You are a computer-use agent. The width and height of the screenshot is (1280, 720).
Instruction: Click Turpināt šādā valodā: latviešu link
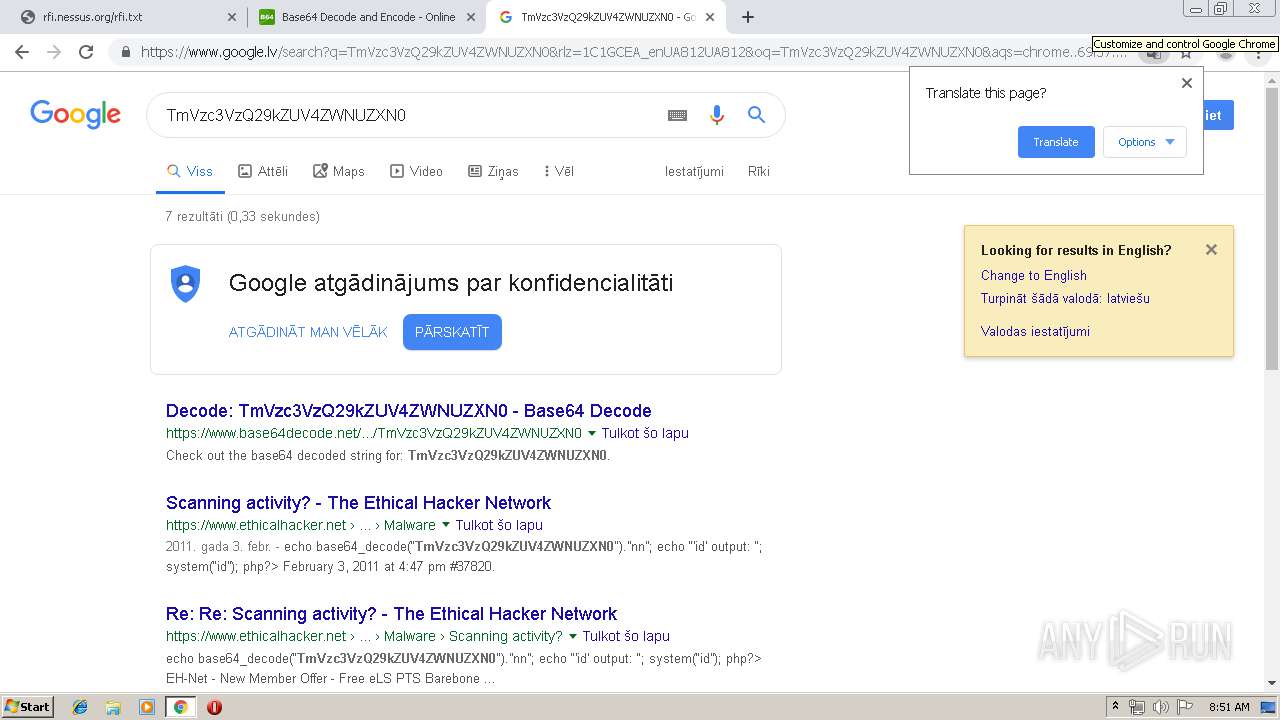point(1065,299)
